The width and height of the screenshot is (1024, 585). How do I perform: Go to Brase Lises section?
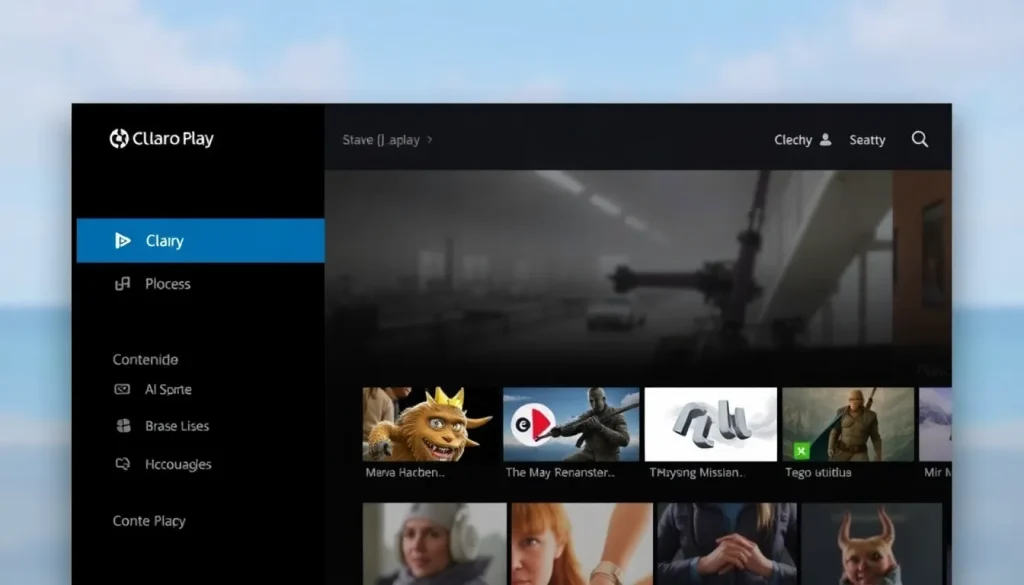(177, 426)
